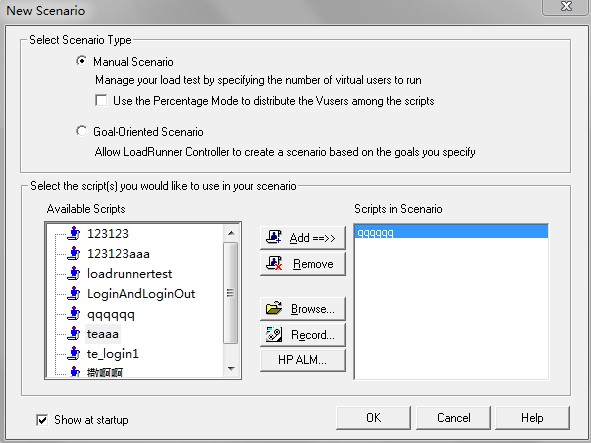Image resolution: width=591 pixels, height=443 pixels.
Task: Select the Goal-Oriented Scenario option
Action: pos(81,131)
